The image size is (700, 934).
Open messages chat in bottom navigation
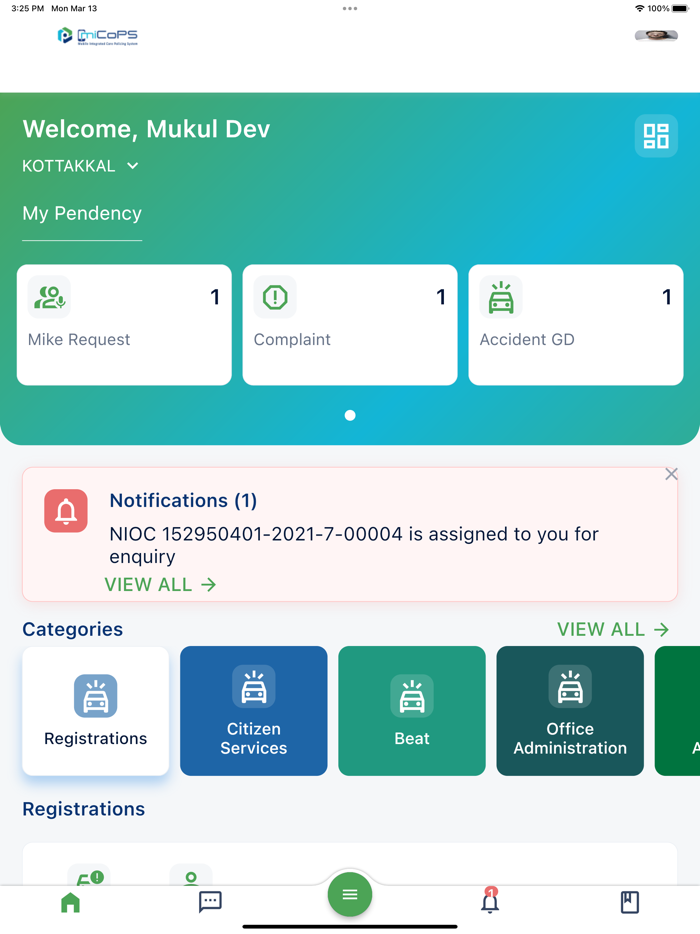click(x=210, y=902)
